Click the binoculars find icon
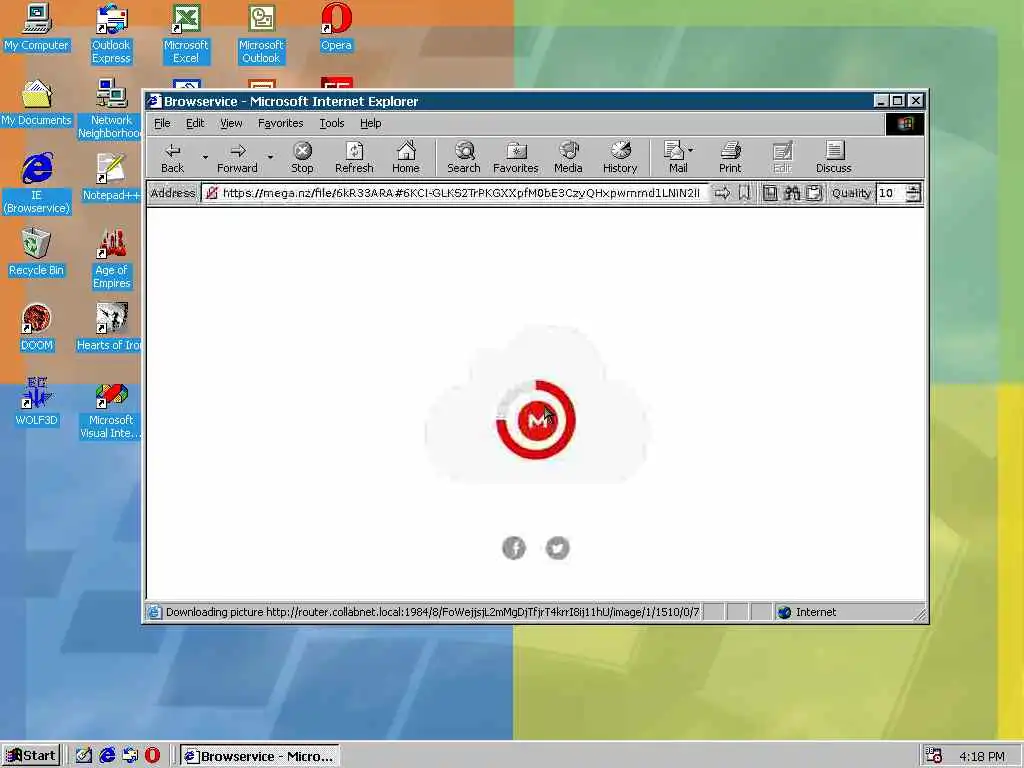This screenshot has width=1024, height=768. [792, 193]
